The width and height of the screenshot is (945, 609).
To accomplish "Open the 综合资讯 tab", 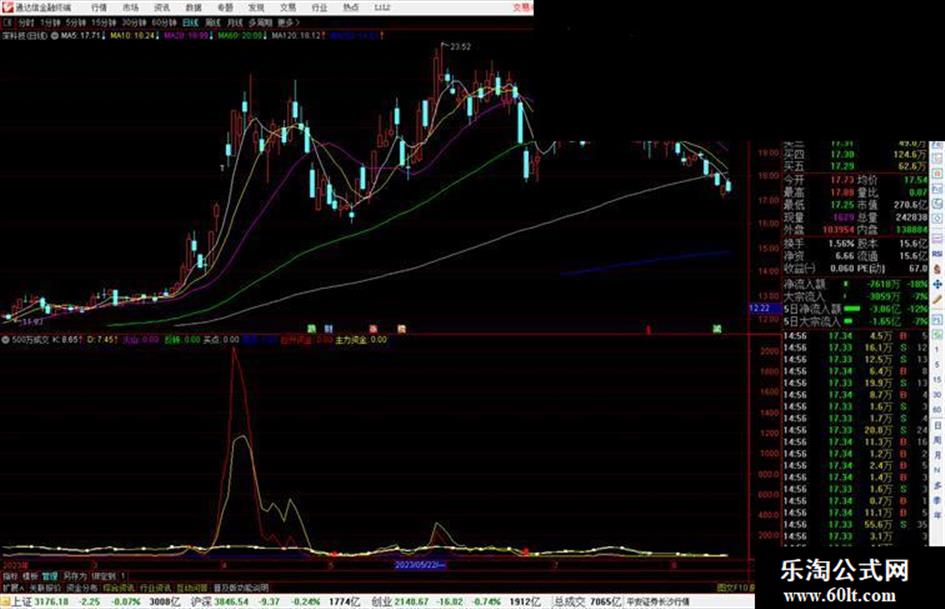I will [x=119, y=587].
